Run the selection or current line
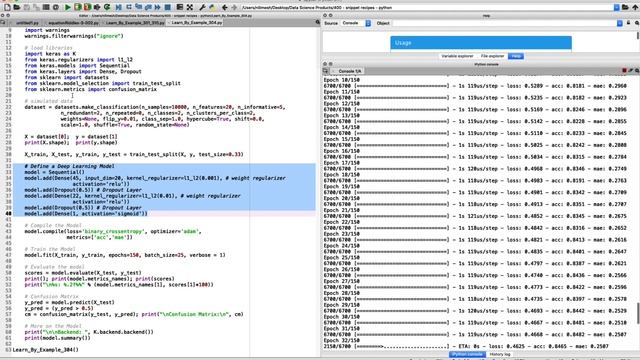The image size is (640, 360). (x=97, y=7)
